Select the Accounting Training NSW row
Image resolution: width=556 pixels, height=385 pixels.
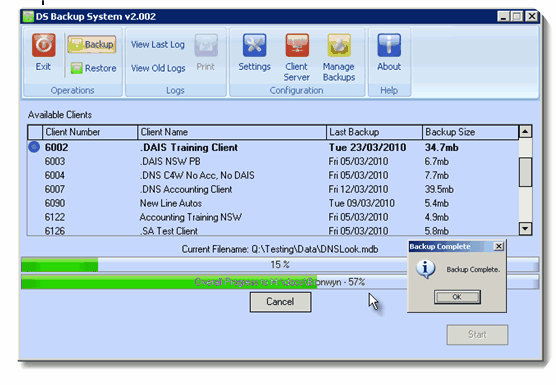[x=273, y=217]
